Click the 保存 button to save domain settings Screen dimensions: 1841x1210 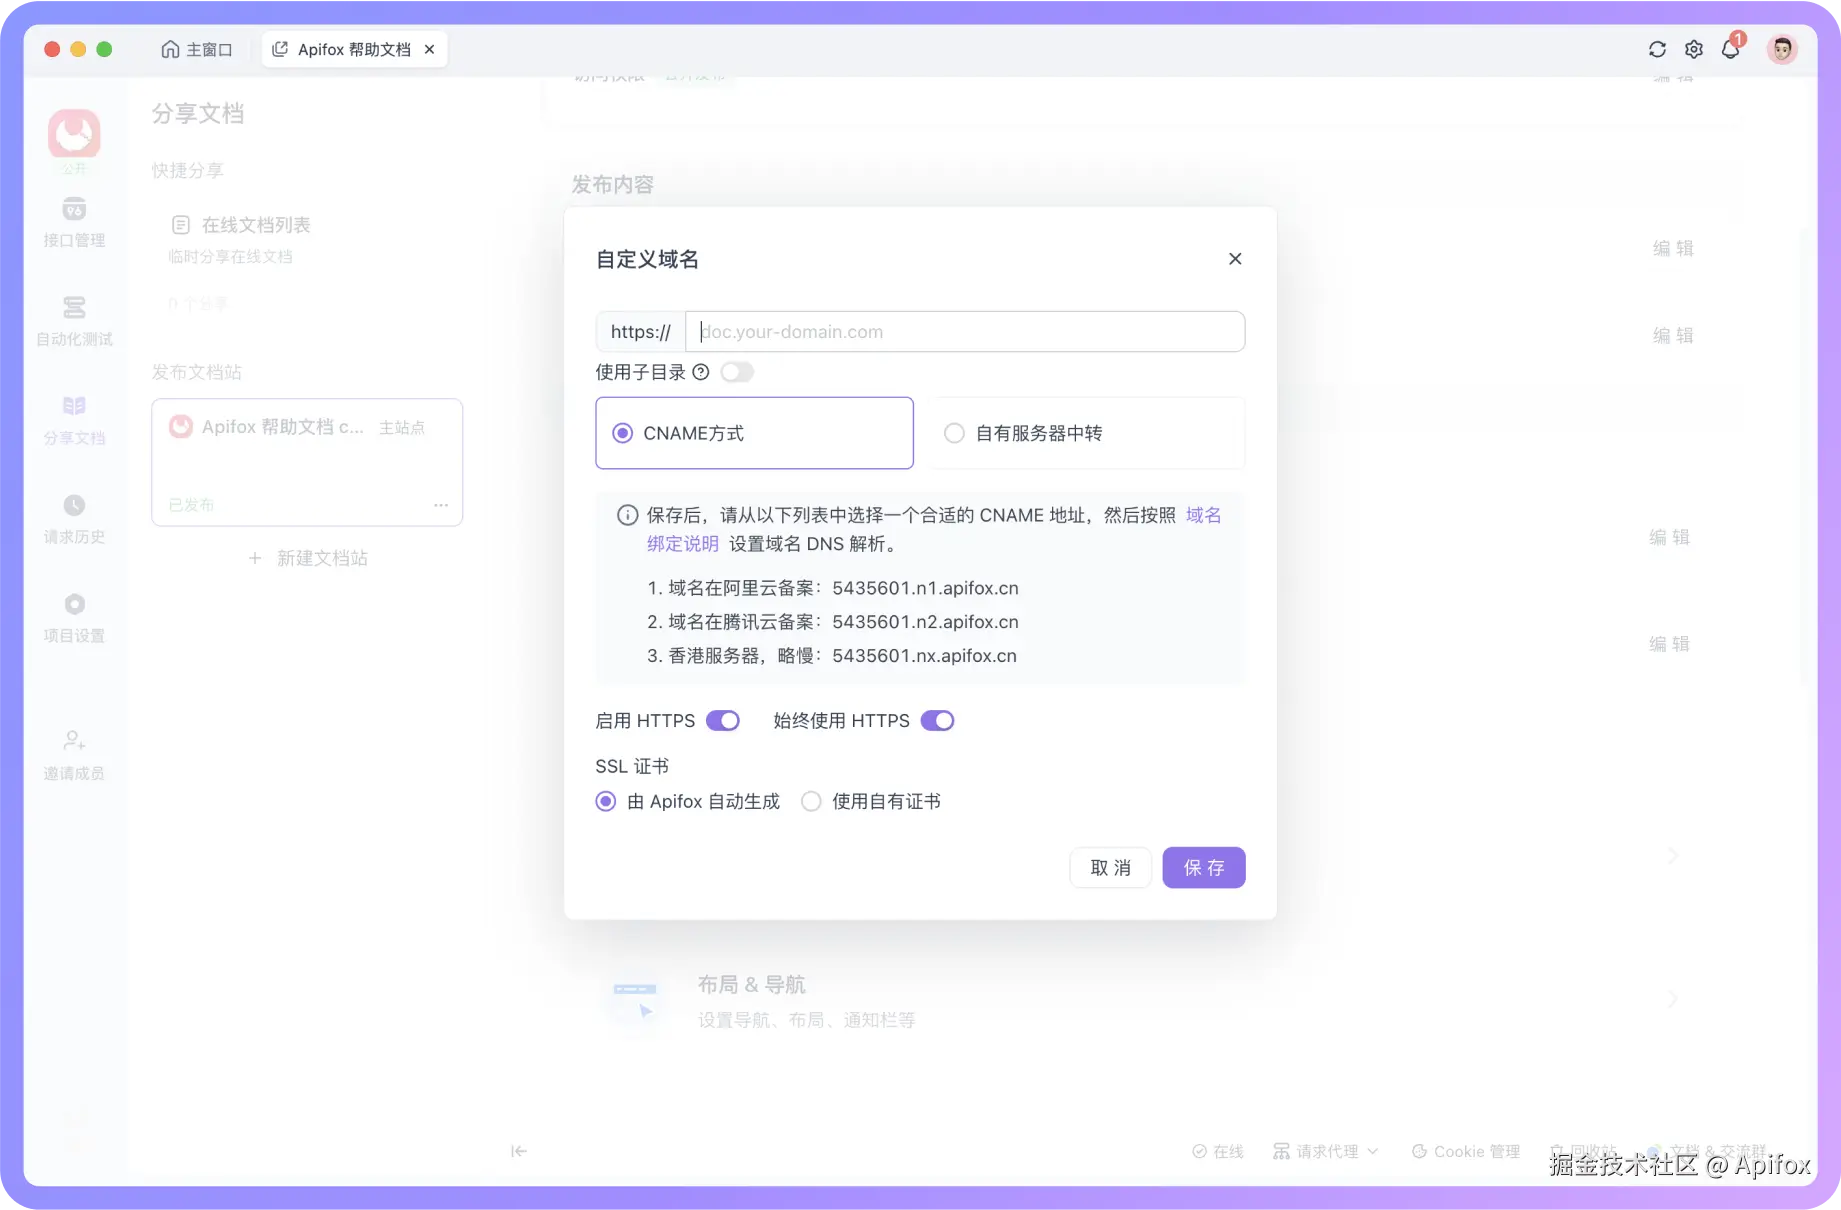1204,867
